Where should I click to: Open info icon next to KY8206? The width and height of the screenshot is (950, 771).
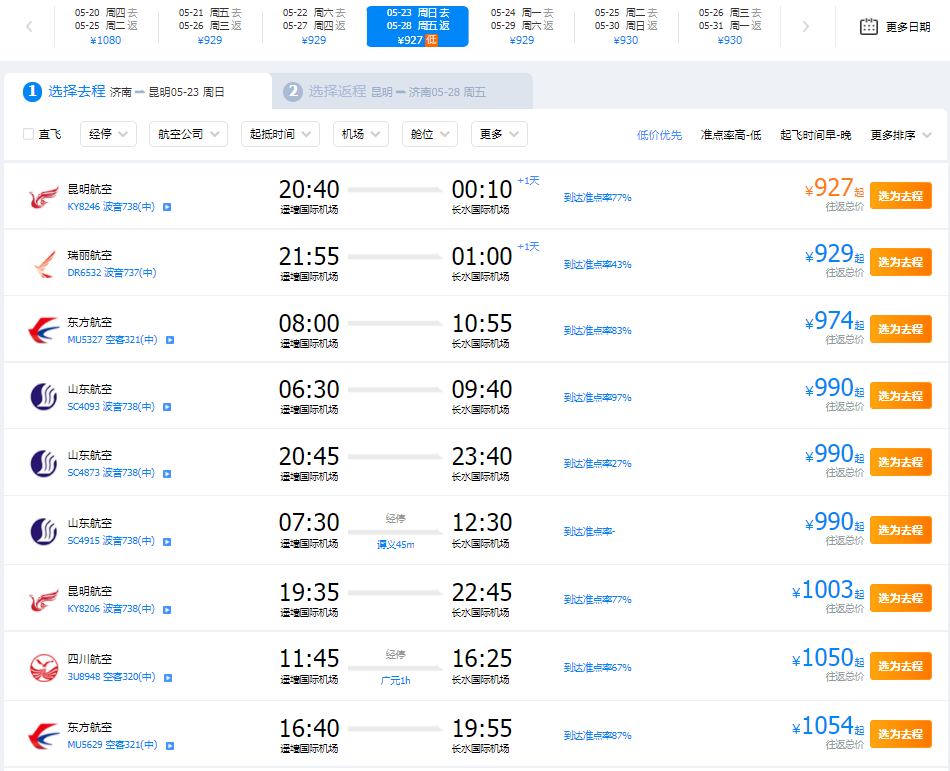(167, 609)
